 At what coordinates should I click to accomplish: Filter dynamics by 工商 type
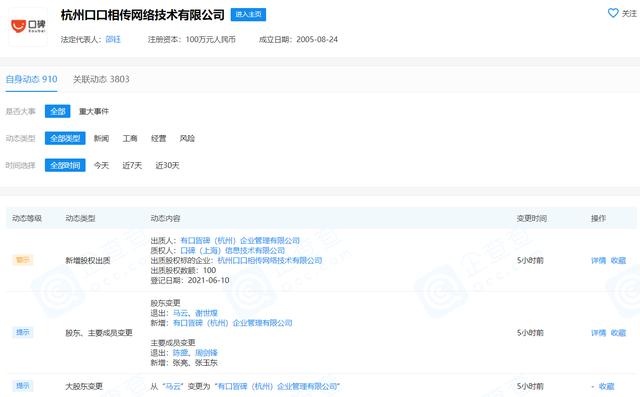[130, 138]
